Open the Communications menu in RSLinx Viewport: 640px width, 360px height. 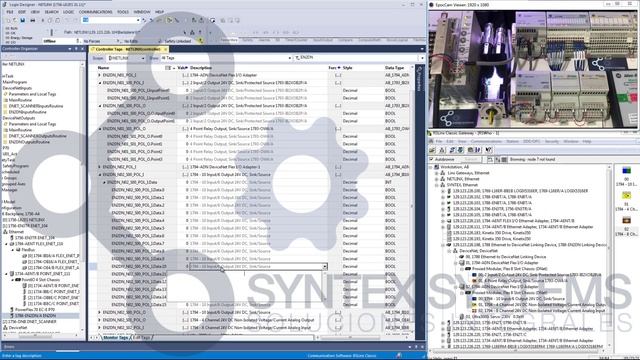tap(486, 141)
